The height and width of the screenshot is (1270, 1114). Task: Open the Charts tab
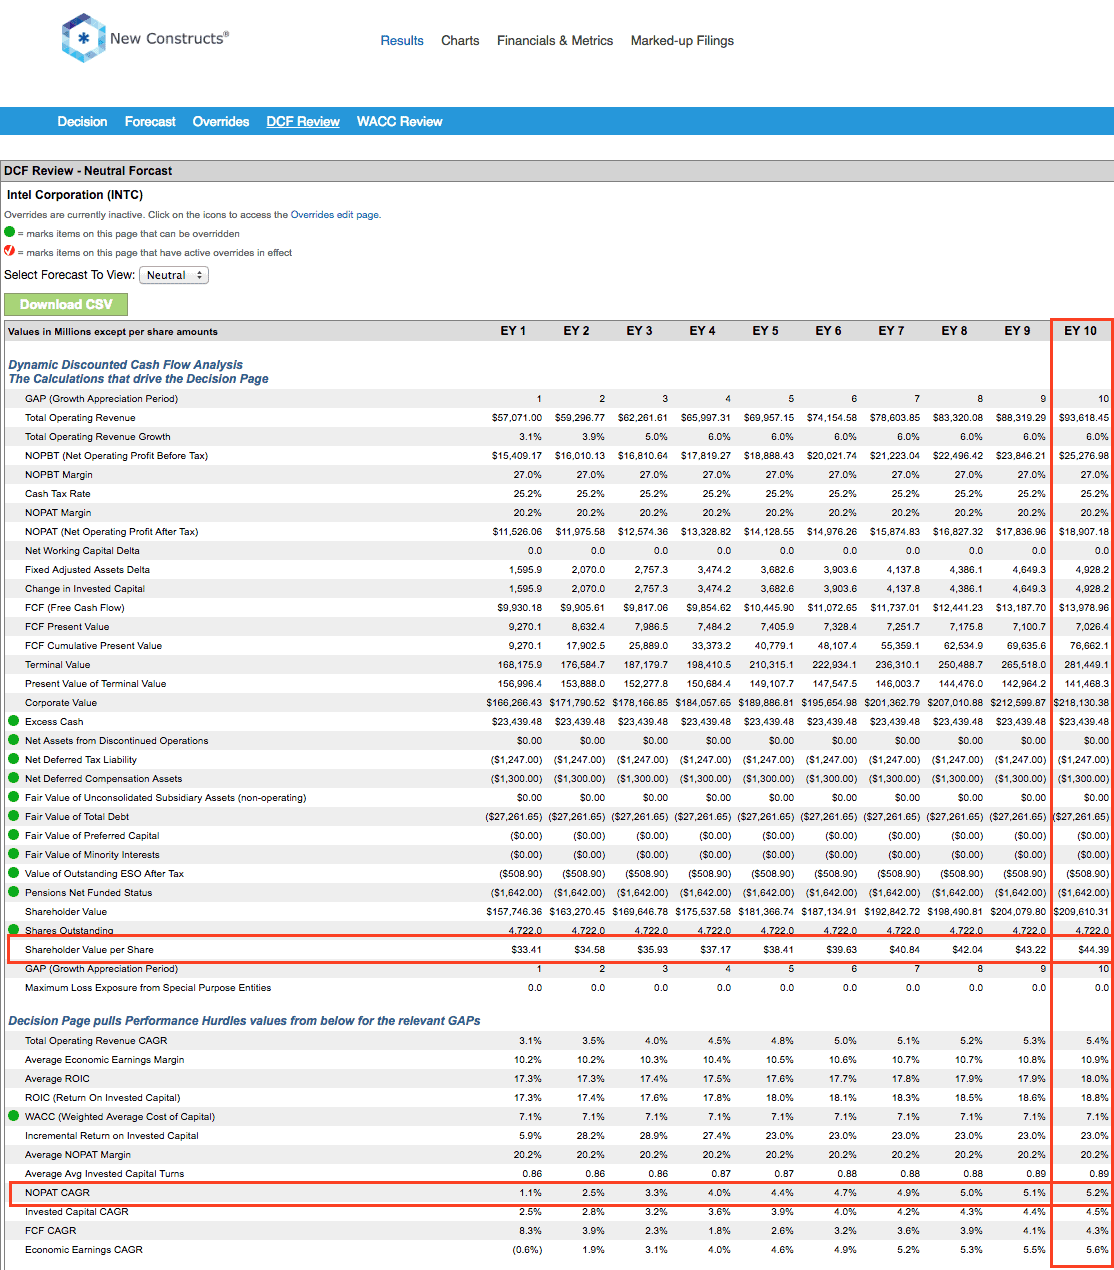pyautogui.click(x=460, y=41)
